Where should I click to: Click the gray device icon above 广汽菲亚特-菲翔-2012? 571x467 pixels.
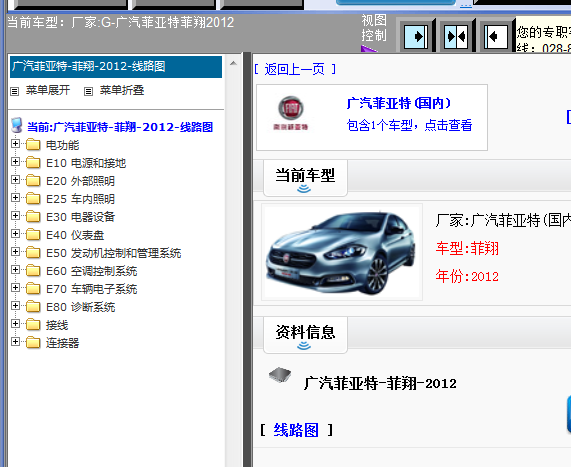280,375
